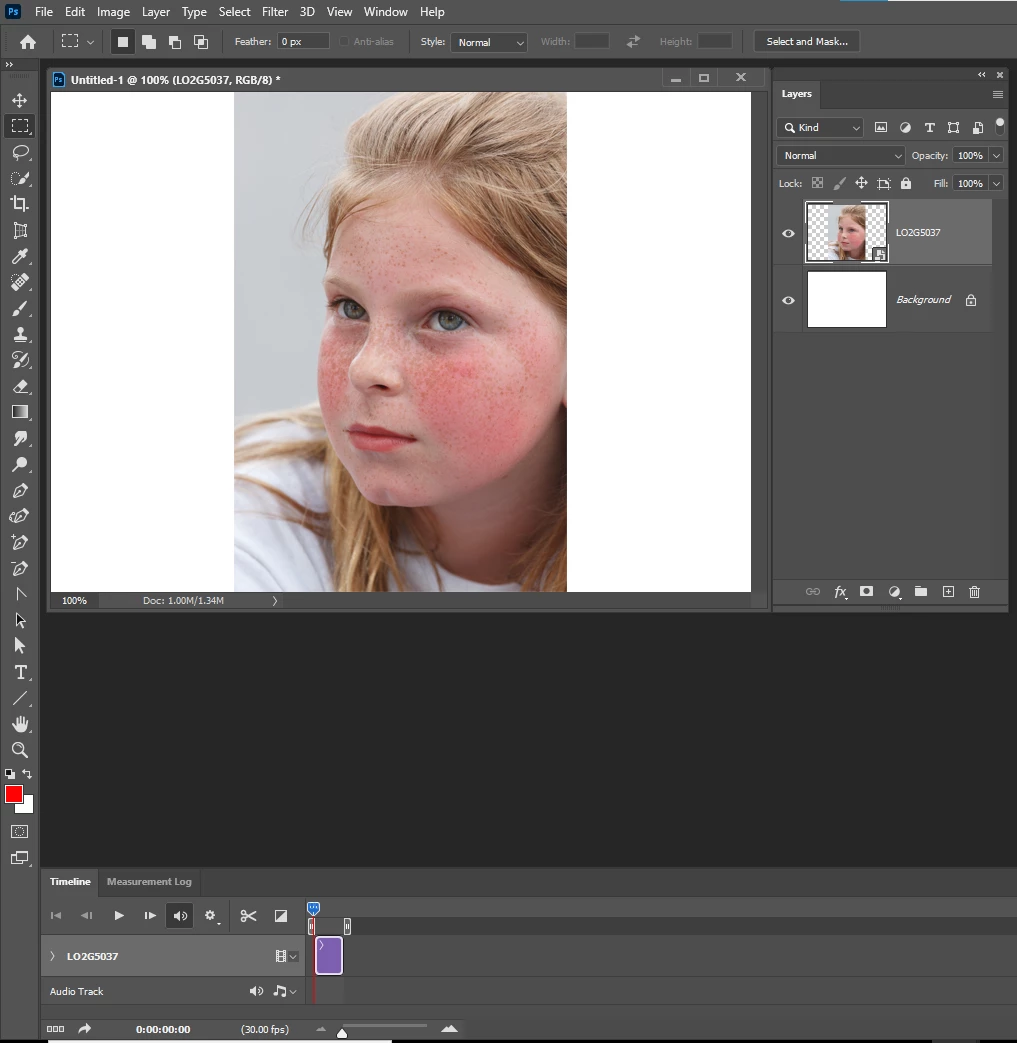This screenshot has height=1043, width=1017.
Task: Click the white background color swatch
Action: point(27,808)
